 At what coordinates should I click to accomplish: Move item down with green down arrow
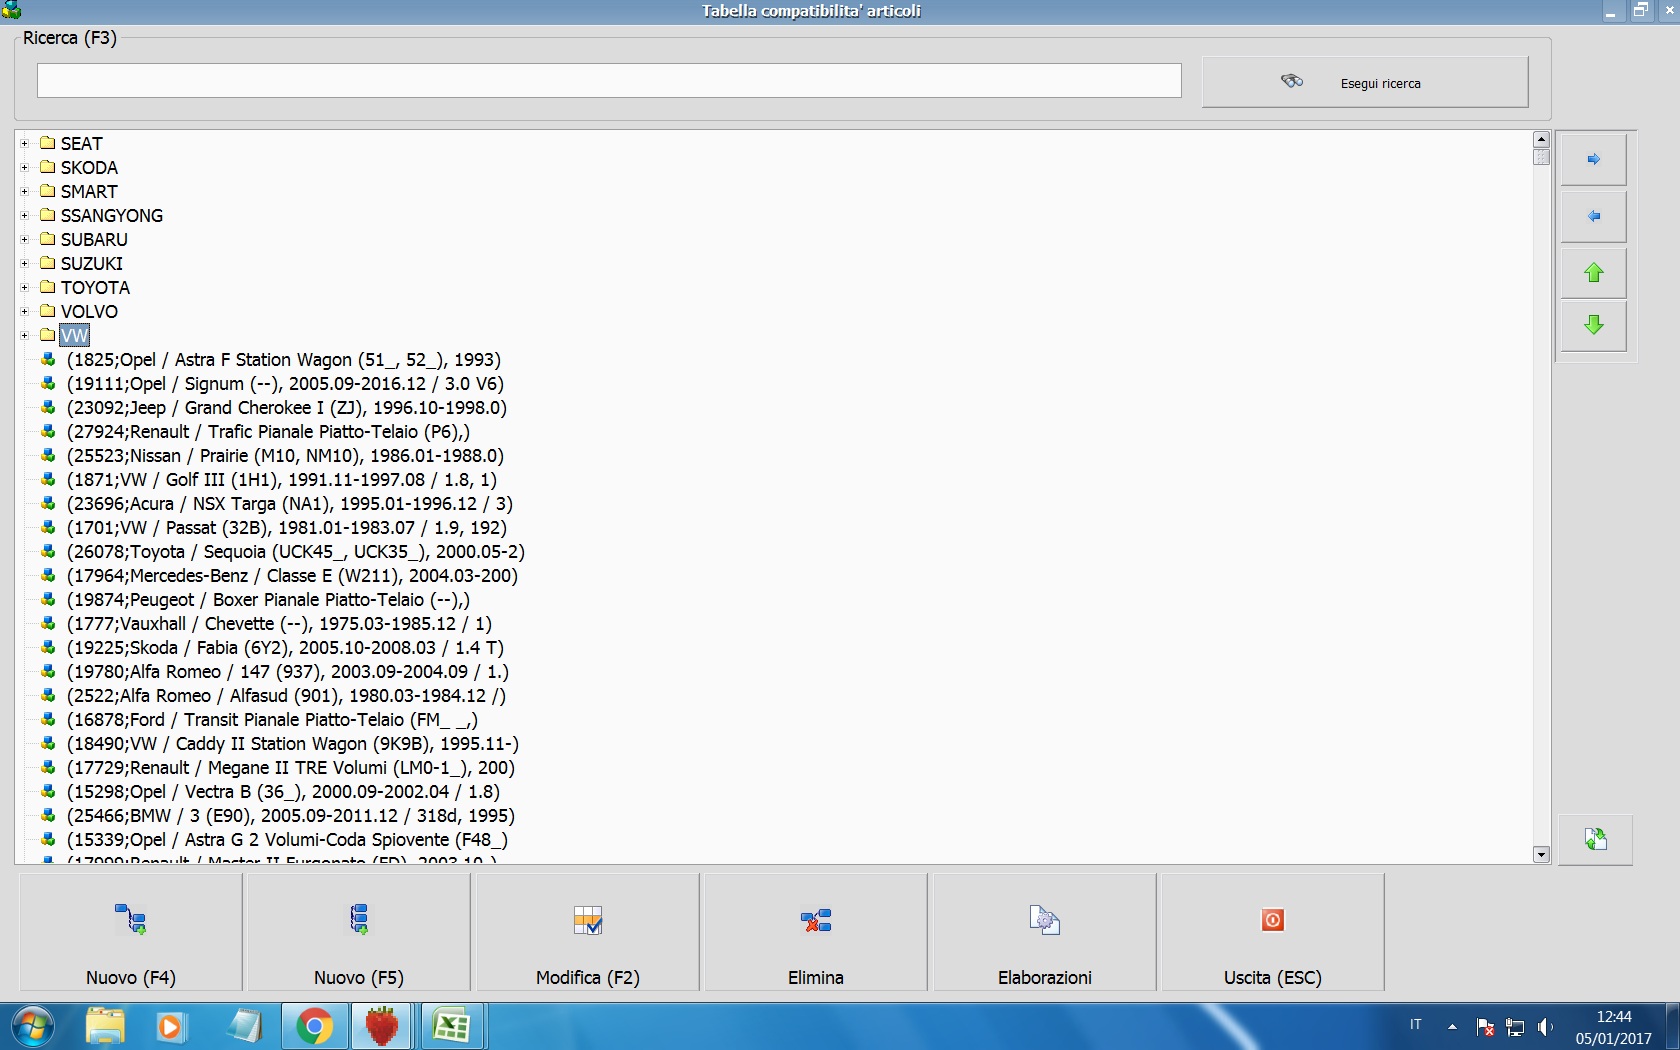(1594, 325)
